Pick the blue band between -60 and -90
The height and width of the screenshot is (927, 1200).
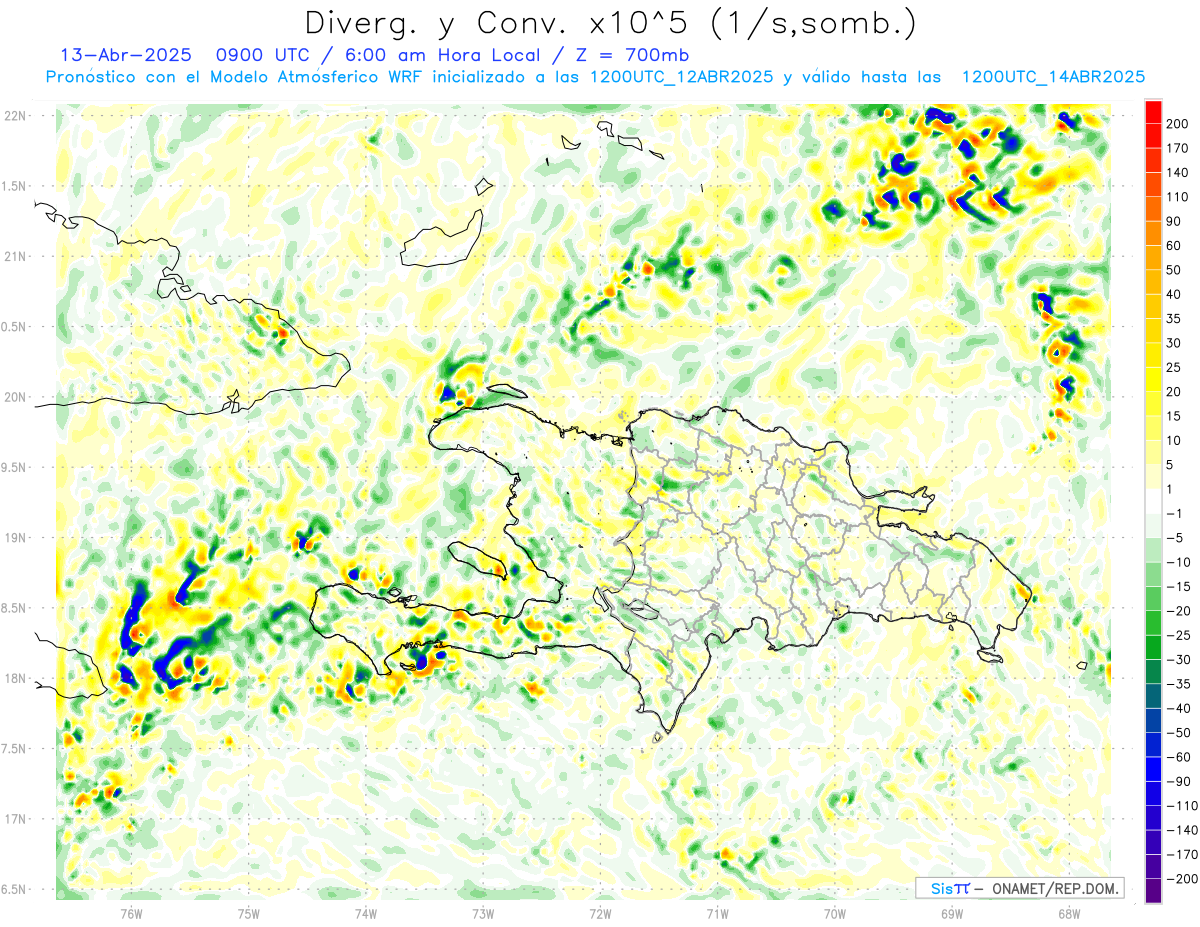(1153, 769)
